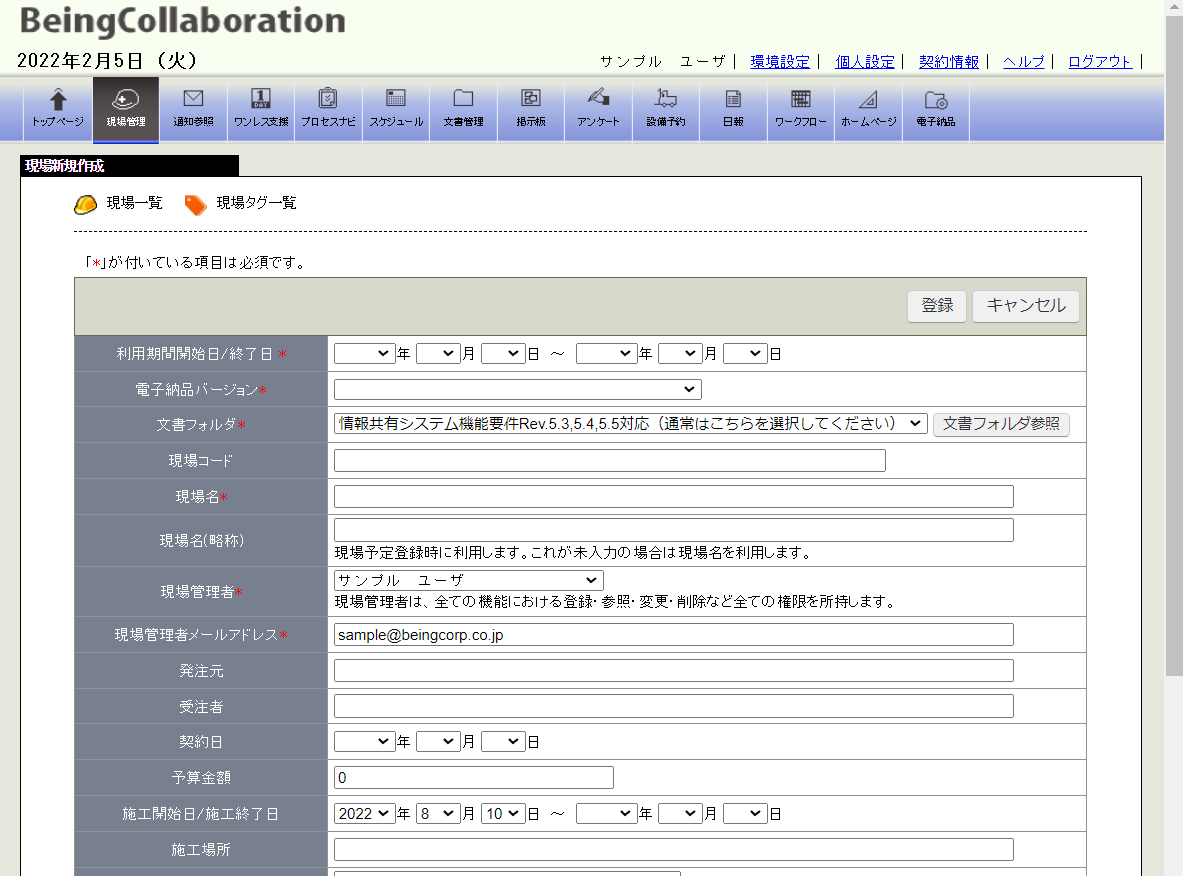1183x876 pixels.
Task: Click ログアウト link
Action: tap(1100, 62)
